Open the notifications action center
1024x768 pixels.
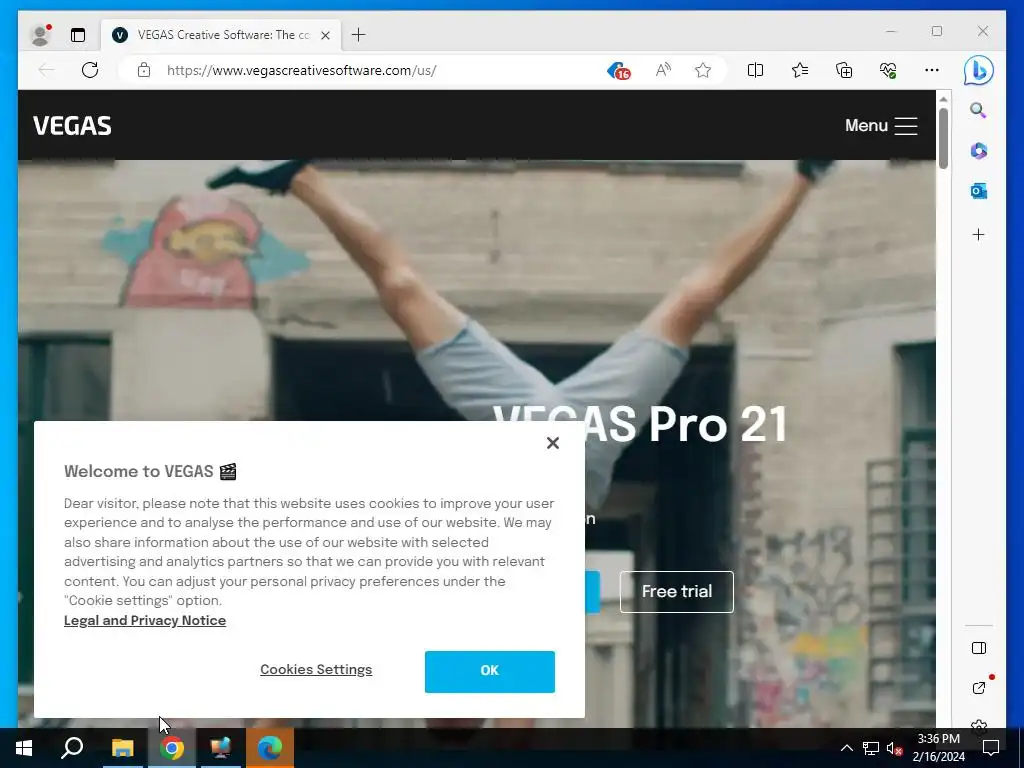click(991, 748)
